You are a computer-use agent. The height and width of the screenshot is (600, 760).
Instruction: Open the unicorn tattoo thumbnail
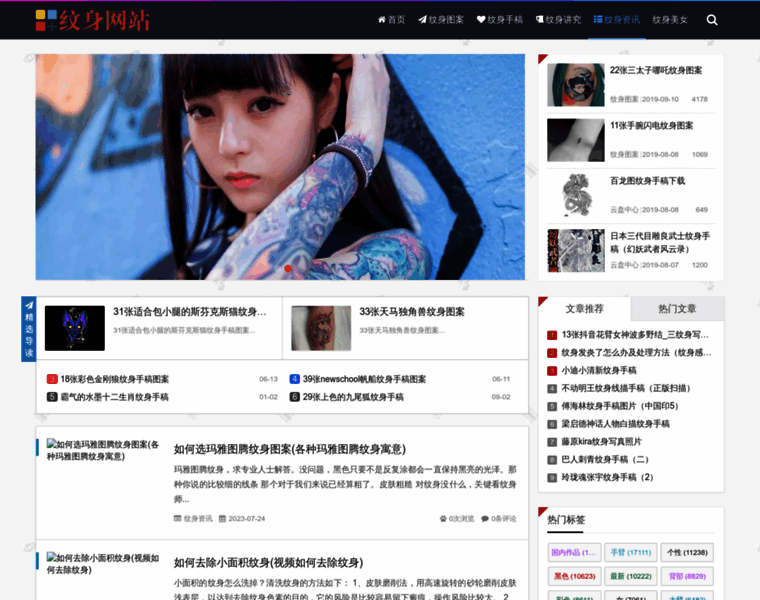point(321,328)
